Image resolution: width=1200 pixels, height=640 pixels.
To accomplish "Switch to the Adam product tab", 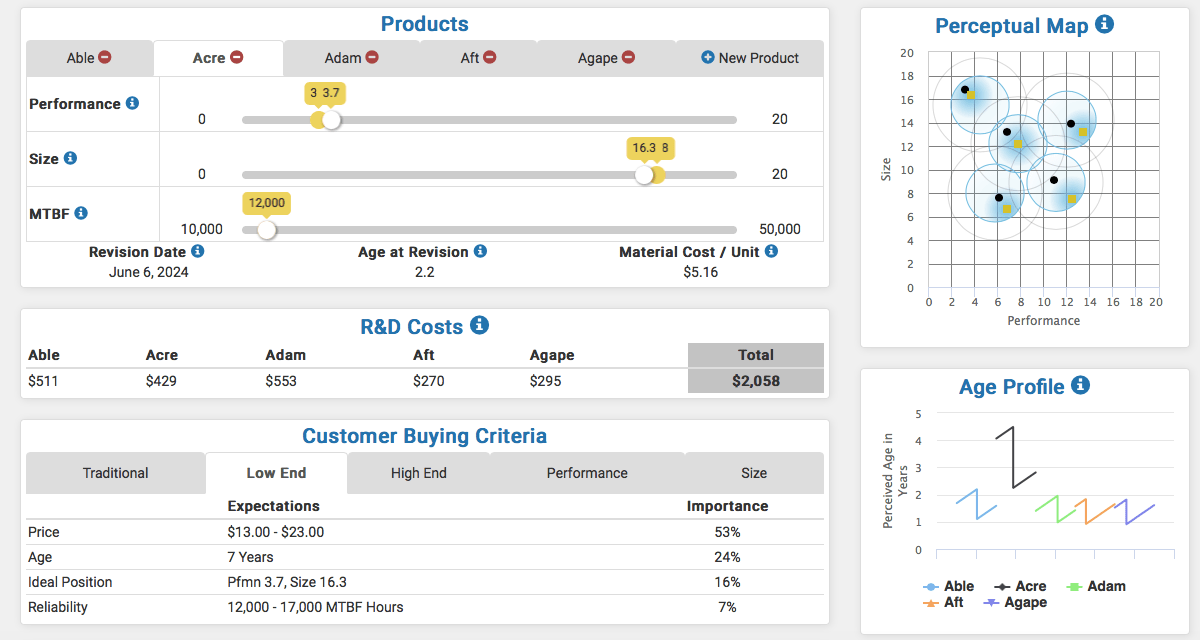I will pyautogui.click(x=343, y=58).
